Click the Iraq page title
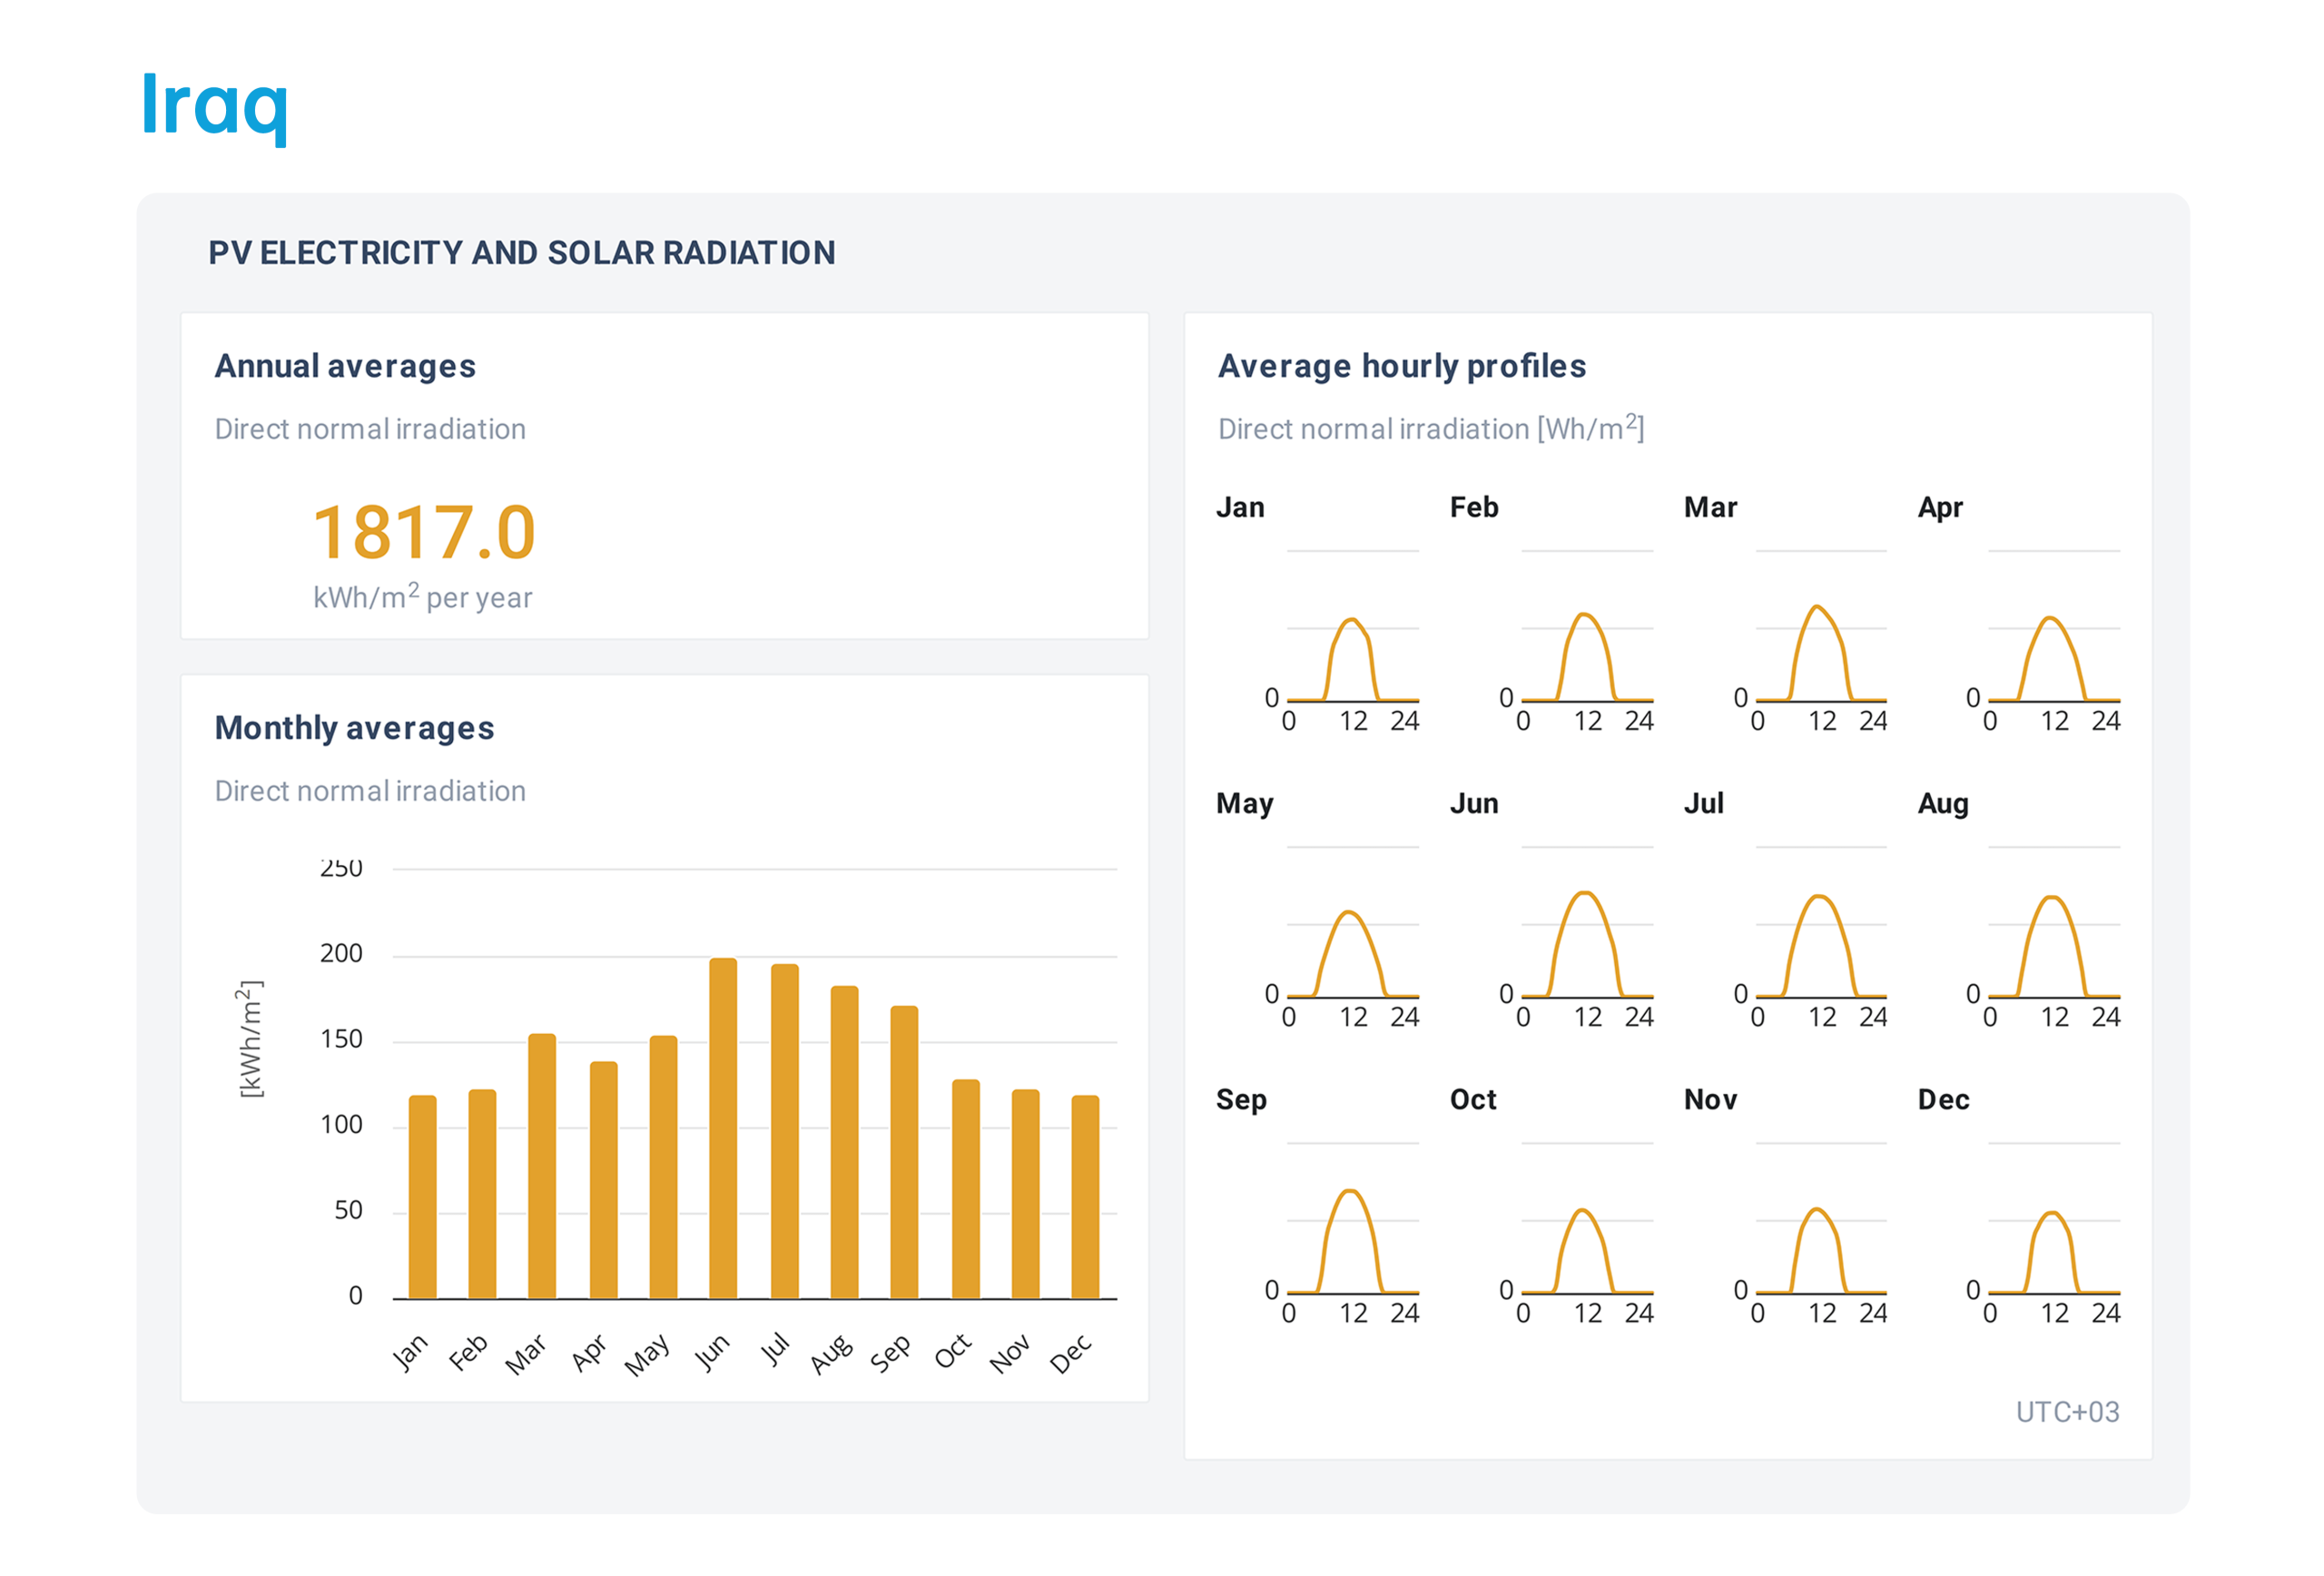The height and width of the screenshot is (1576, 2324). 214,105
